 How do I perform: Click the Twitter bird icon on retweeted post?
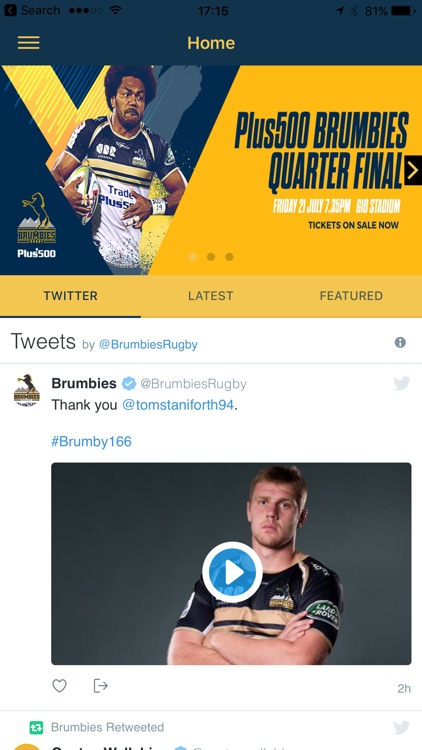point(402,728)
